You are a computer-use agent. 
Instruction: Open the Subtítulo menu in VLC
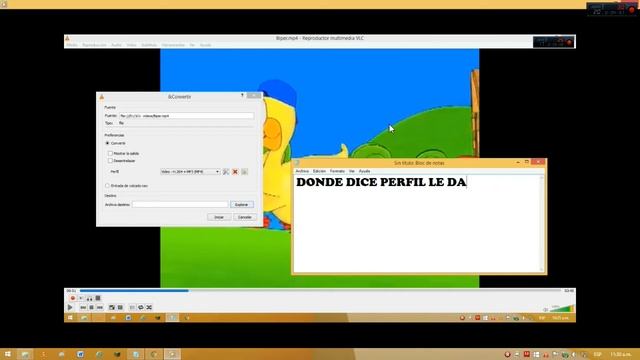tap(149, 45)
